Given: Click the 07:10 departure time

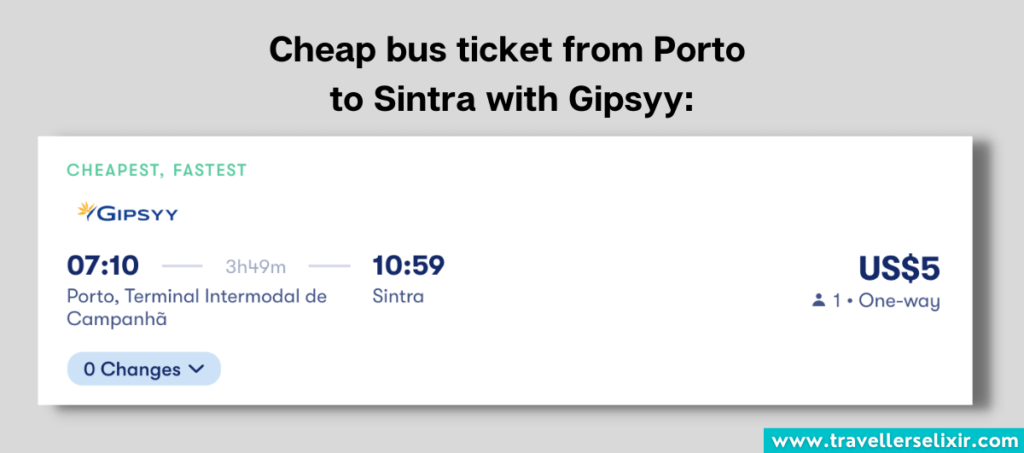Looking at the screenshot, I should [103, 266].
